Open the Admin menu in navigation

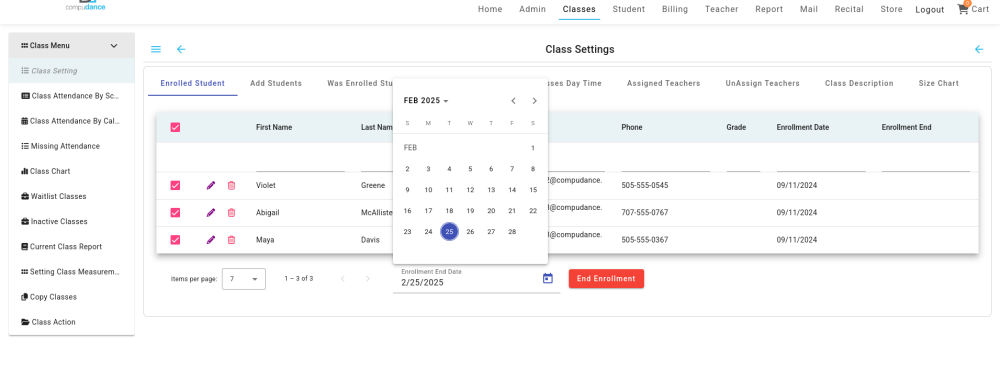point(533,9)
